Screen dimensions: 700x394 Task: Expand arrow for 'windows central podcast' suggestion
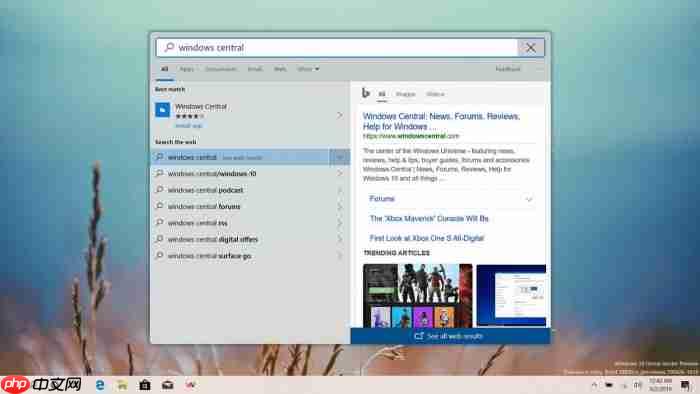click(340, 190)
